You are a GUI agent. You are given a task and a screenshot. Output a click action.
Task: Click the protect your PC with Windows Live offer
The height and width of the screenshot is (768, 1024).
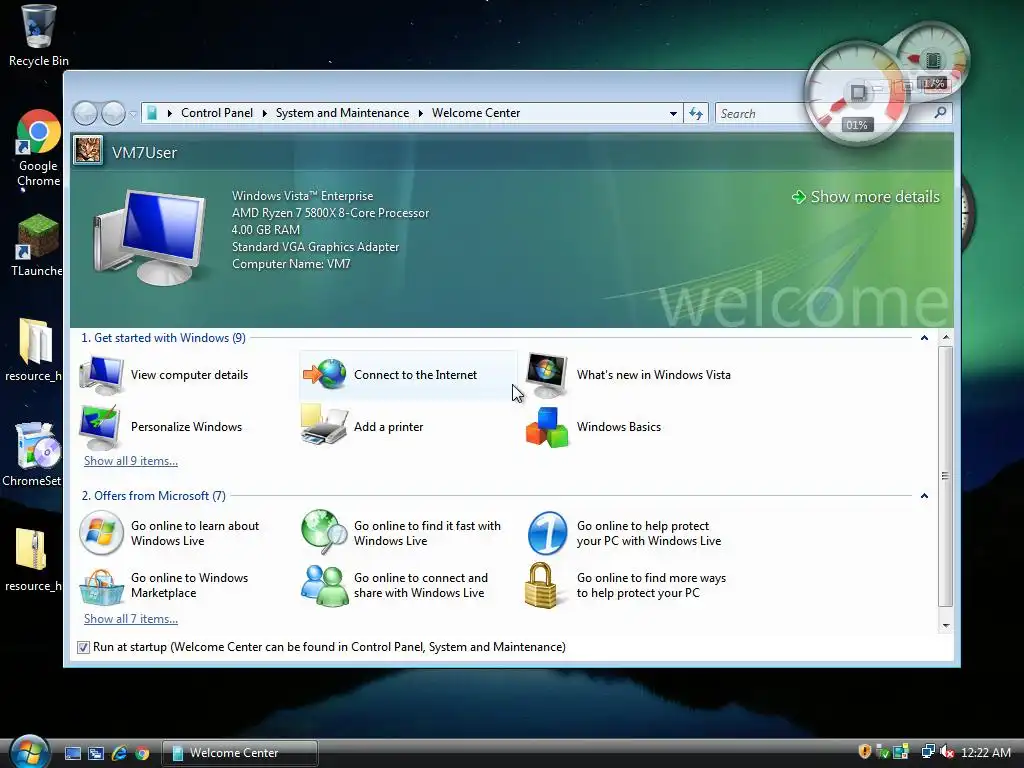624,533
